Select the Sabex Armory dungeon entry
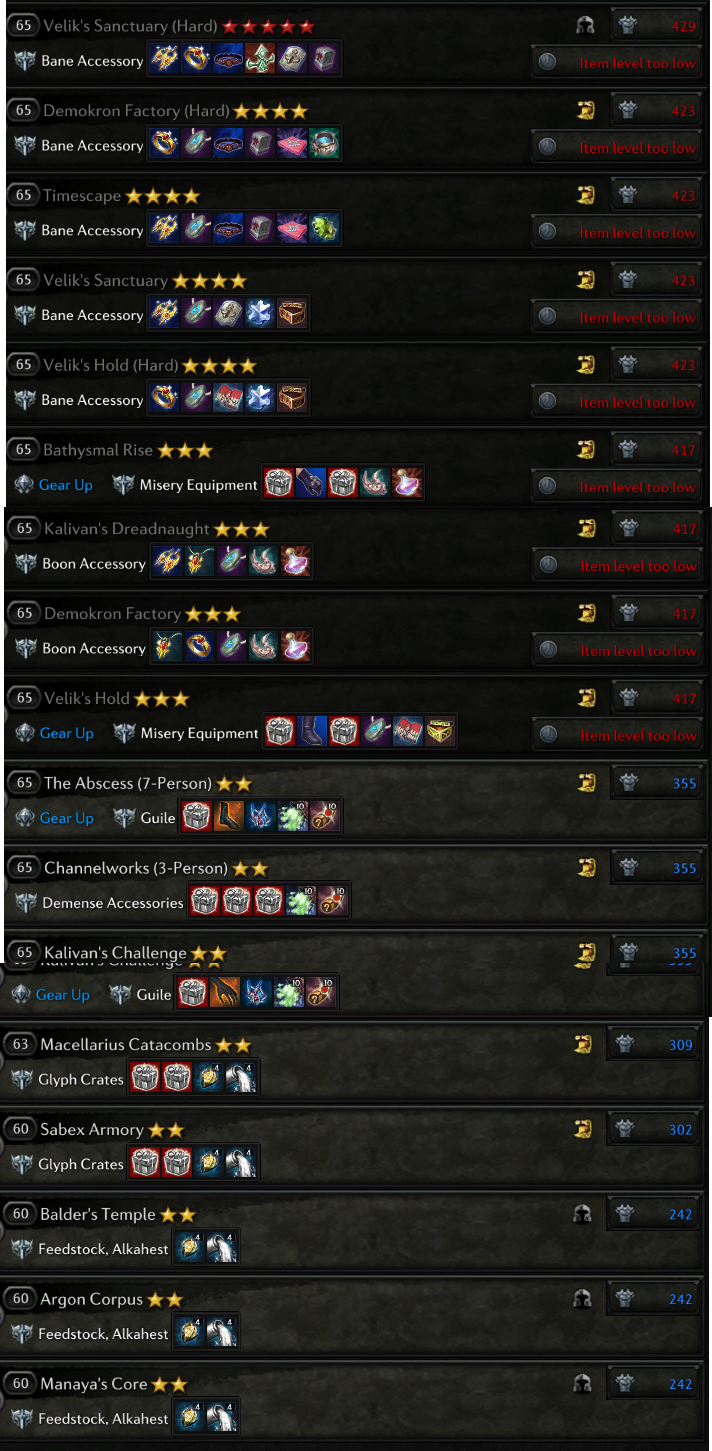712x1451 pixels. tap(353, 1146)
